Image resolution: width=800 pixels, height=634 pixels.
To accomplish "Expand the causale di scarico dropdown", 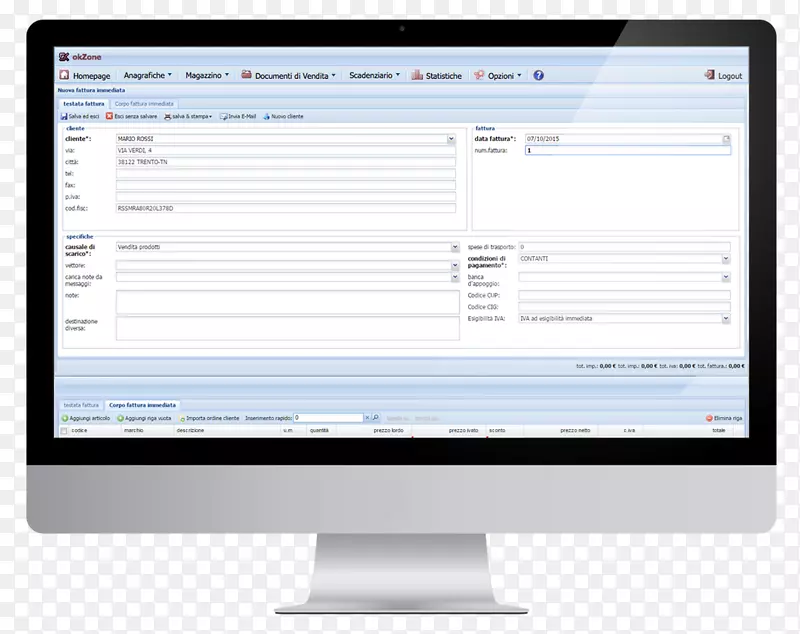I will pyautogui.click(x=455, y=247).
